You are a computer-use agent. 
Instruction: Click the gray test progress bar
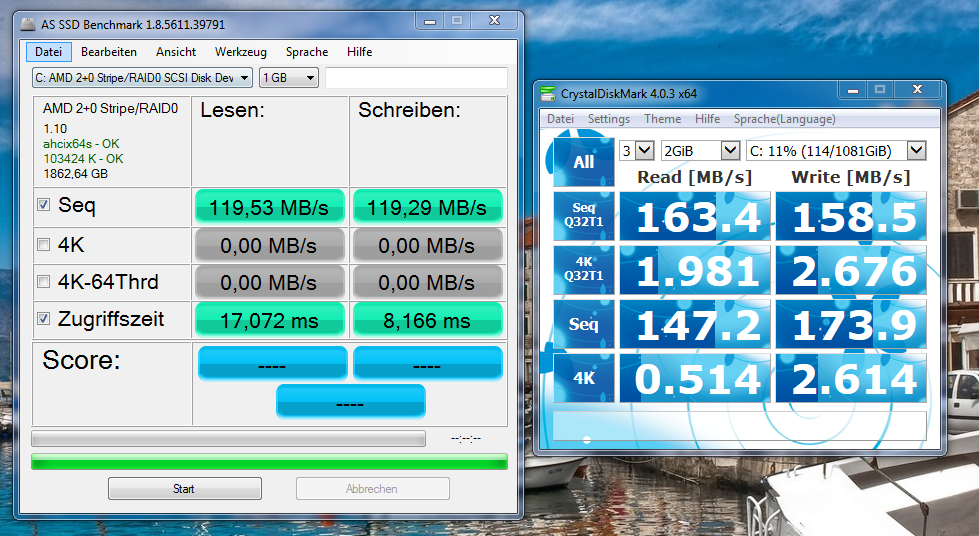coord(229,439)
